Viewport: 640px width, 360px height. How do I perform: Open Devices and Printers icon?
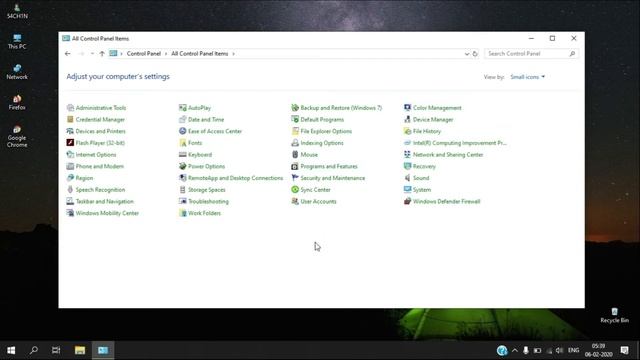(x=70, y=131)
